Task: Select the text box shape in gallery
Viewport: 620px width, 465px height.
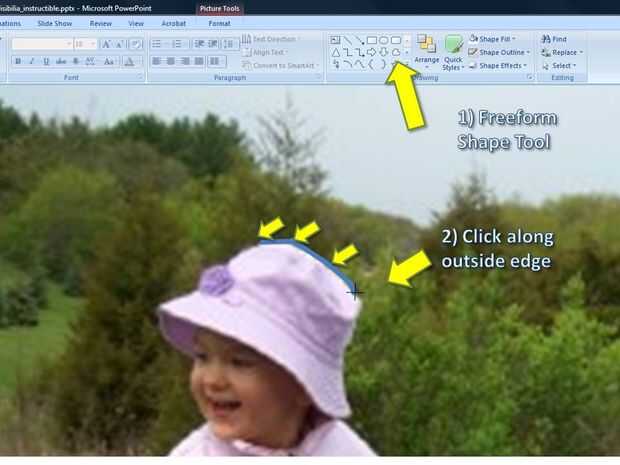Action: tap(335, 40)
